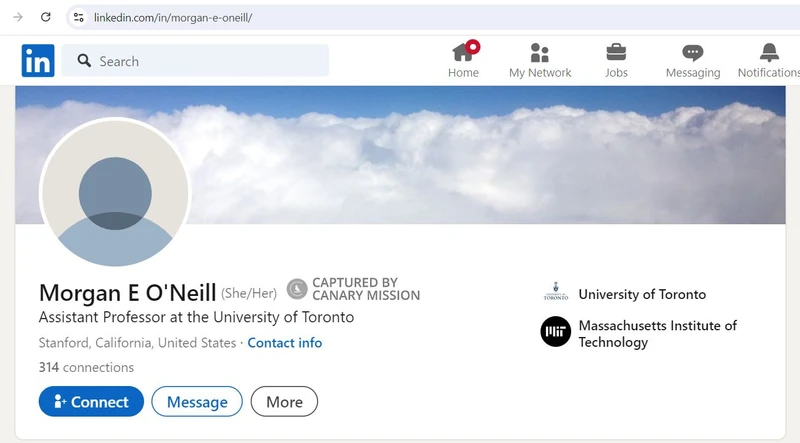
Task: Open the More button options
Action: 284,402
